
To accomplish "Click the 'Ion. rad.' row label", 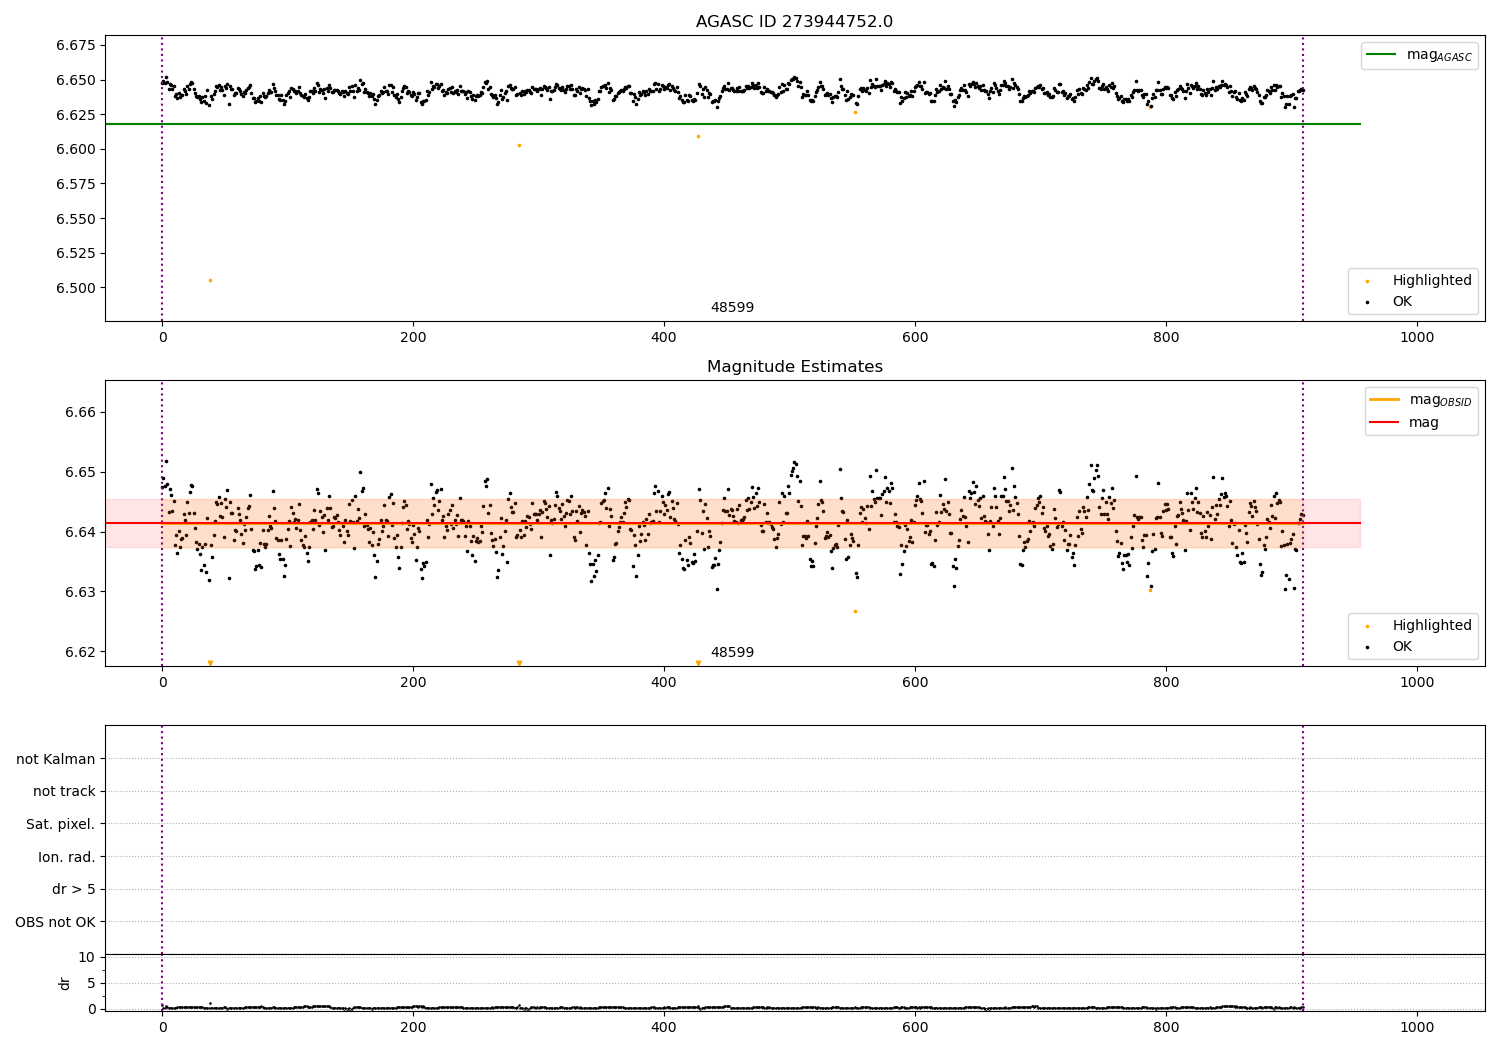I will point(67,857).
